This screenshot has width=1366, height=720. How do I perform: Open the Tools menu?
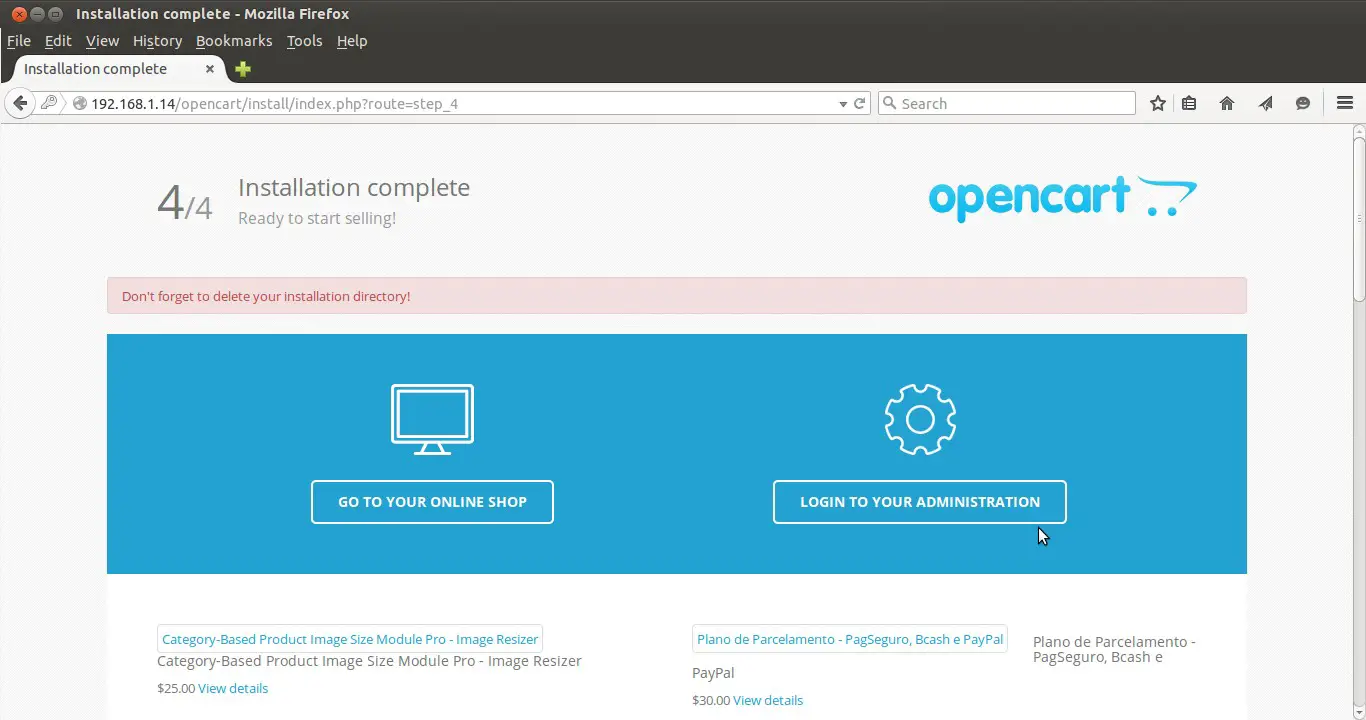[304, 41]
